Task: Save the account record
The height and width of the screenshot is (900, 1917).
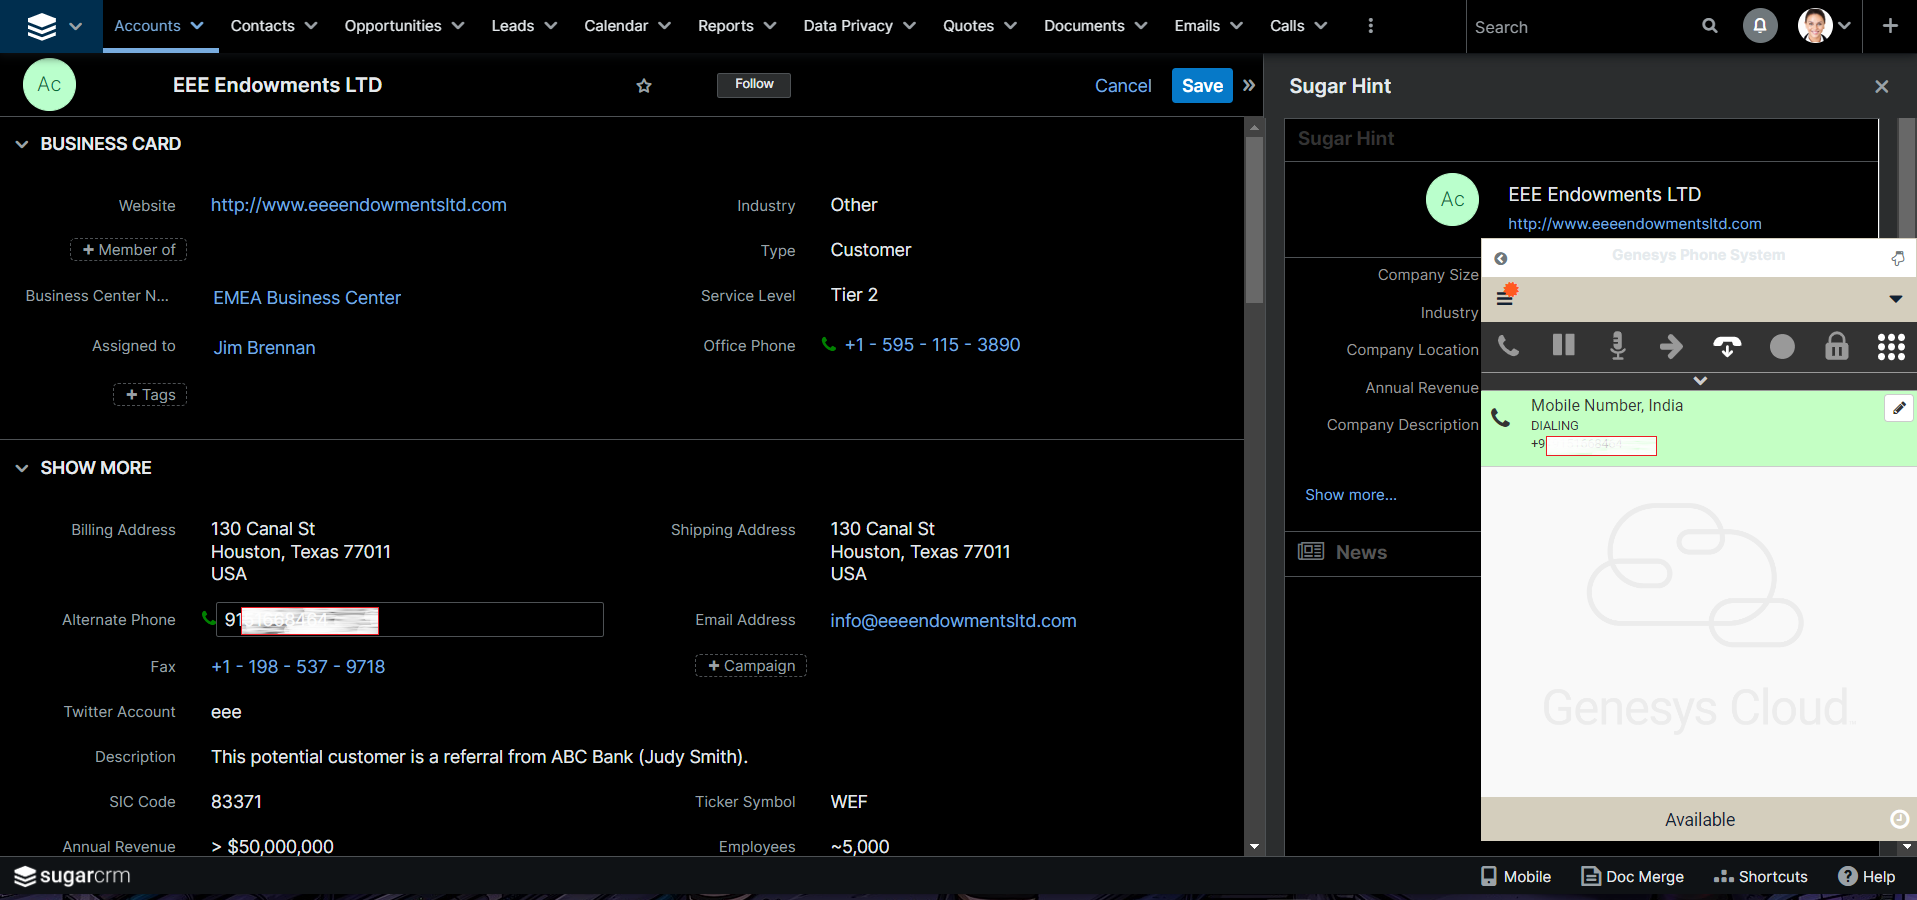Action: tap(1202, 86)
